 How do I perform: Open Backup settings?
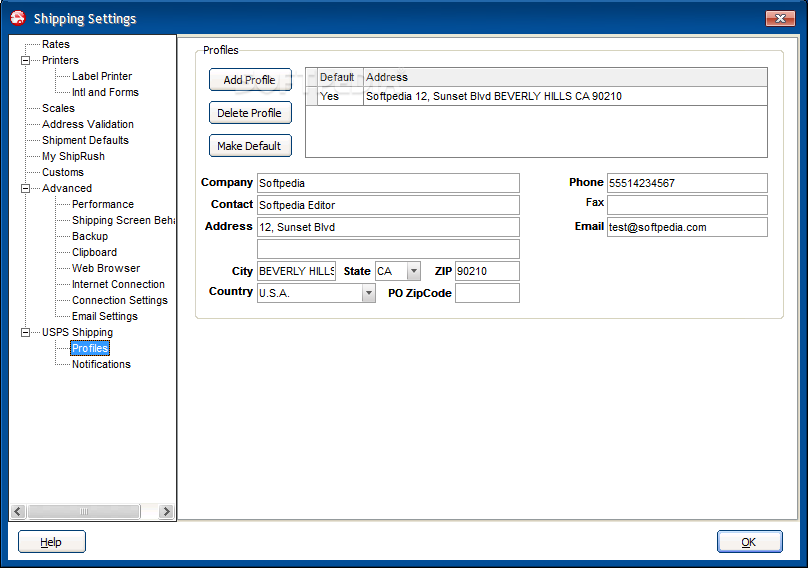pyautogui.click(x=90, y=236)
